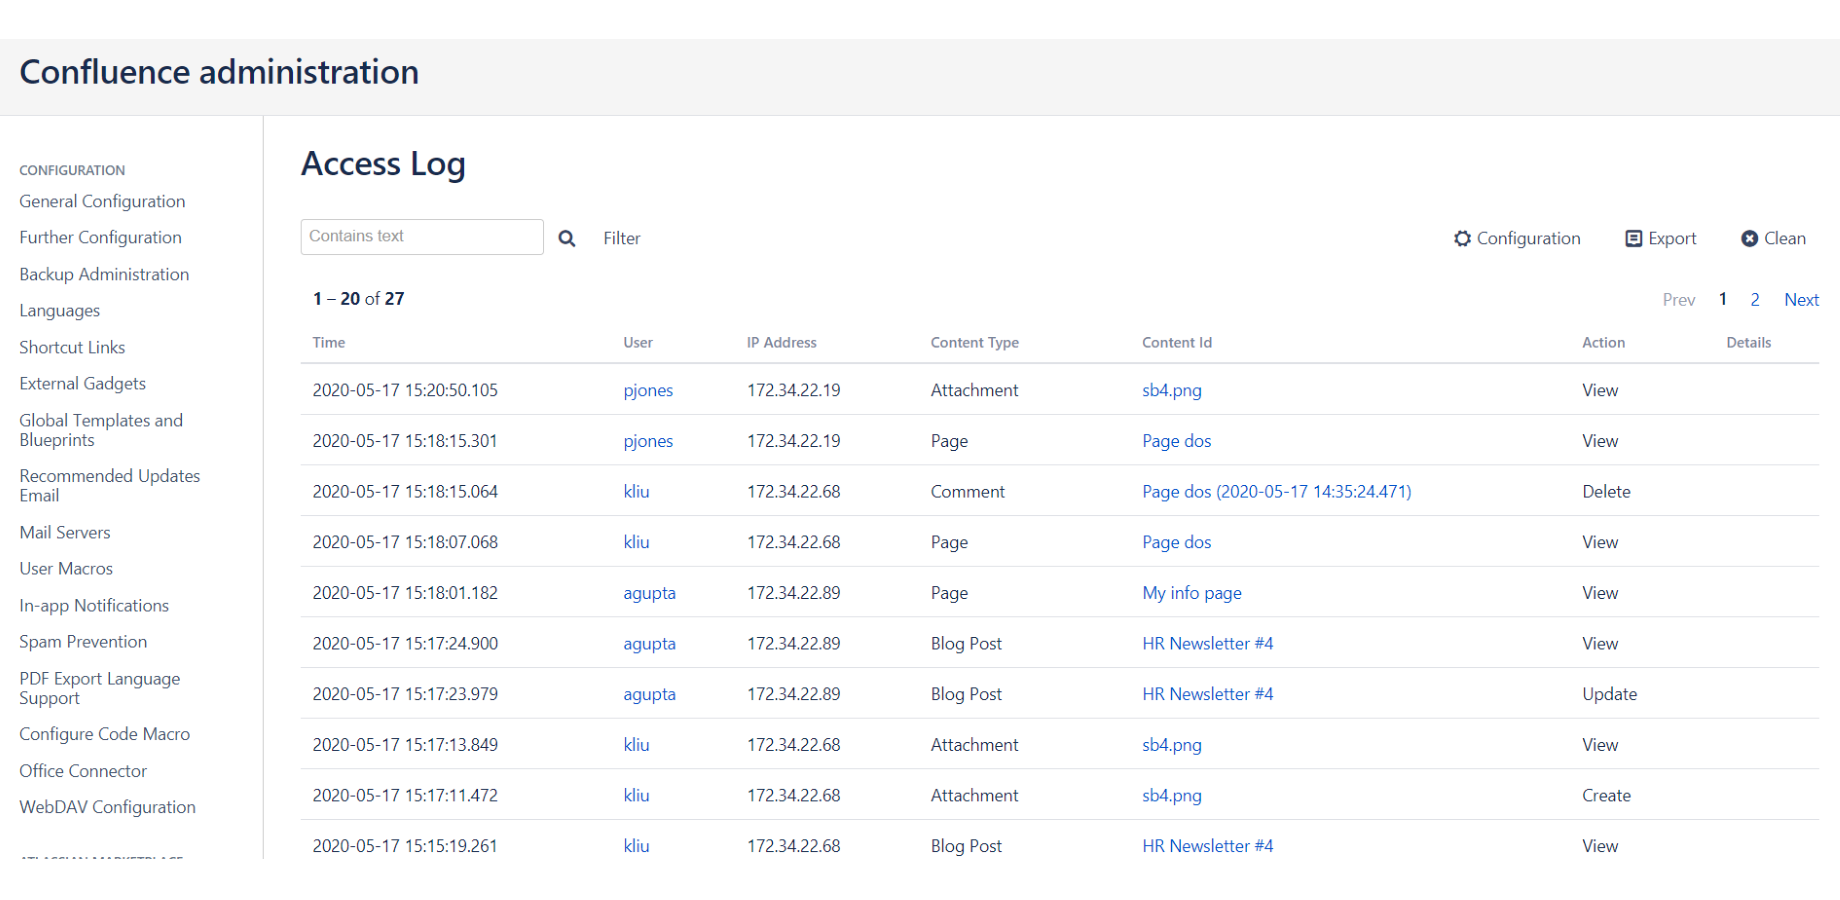This screenshot has width=1840, height=900.
Task: Open Global Templates and Blueprints
Action: (x=101, y=430)
